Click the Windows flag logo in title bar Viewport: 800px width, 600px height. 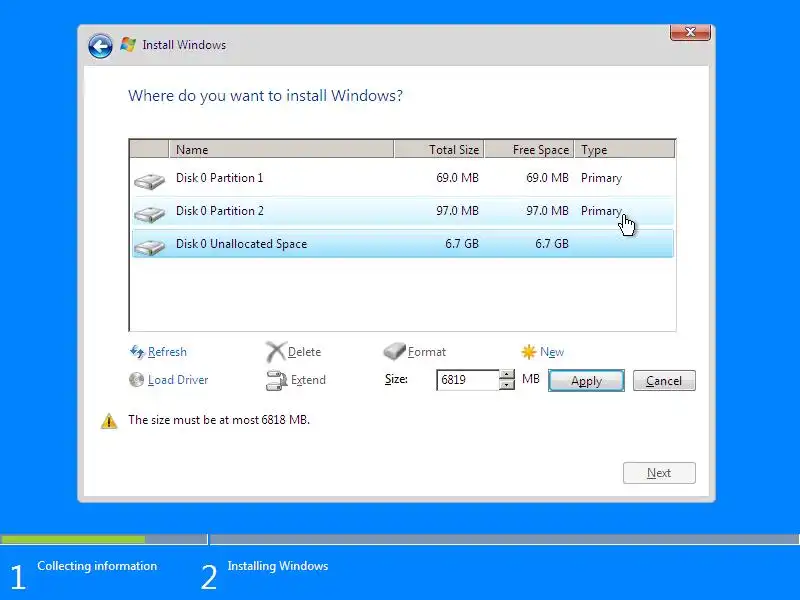[x=128, y=44]
